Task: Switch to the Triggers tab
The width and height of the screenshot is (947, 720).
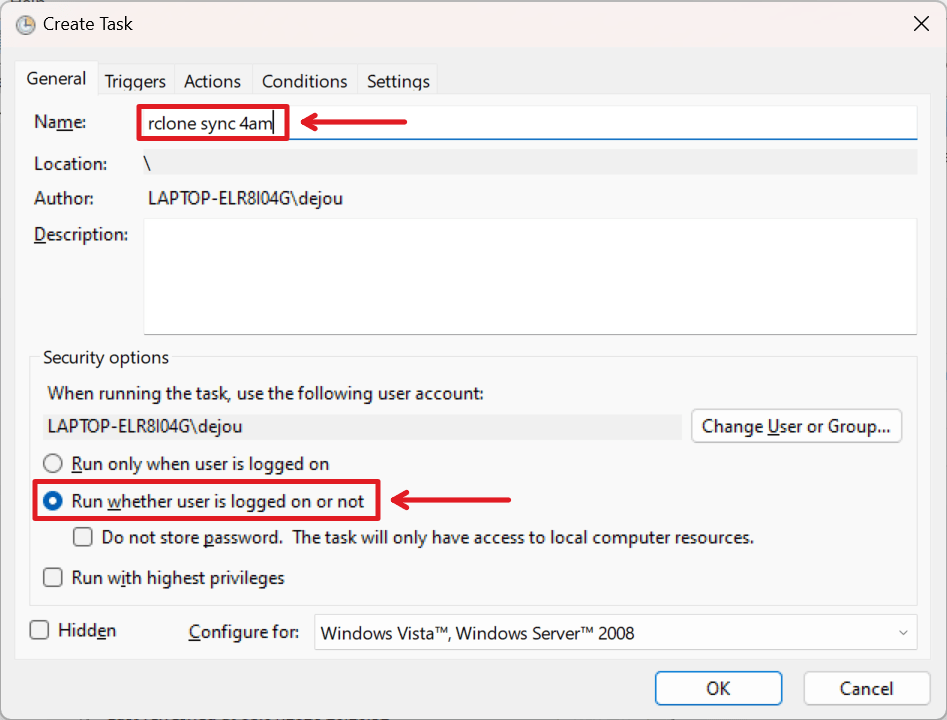Action: point(135,80)
